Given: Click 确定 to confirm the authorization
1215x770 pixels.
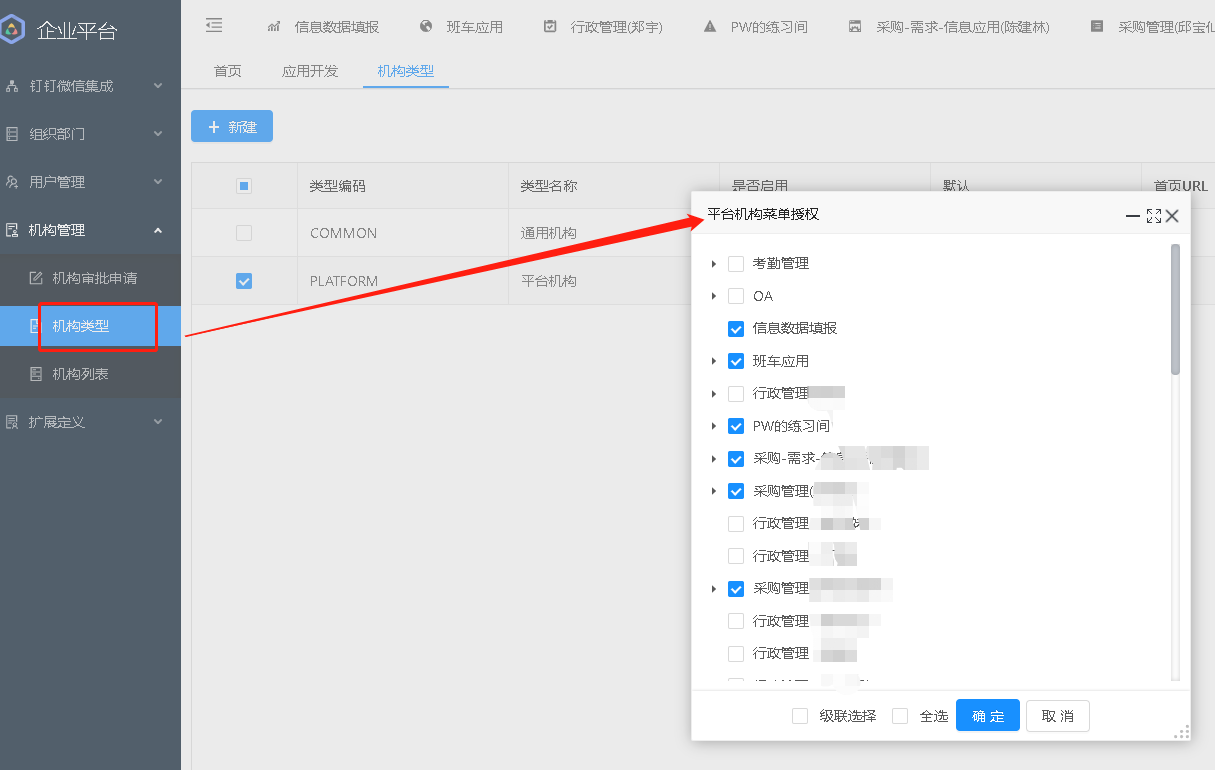Looking at the screenshot, I should [x=987, y=715].
